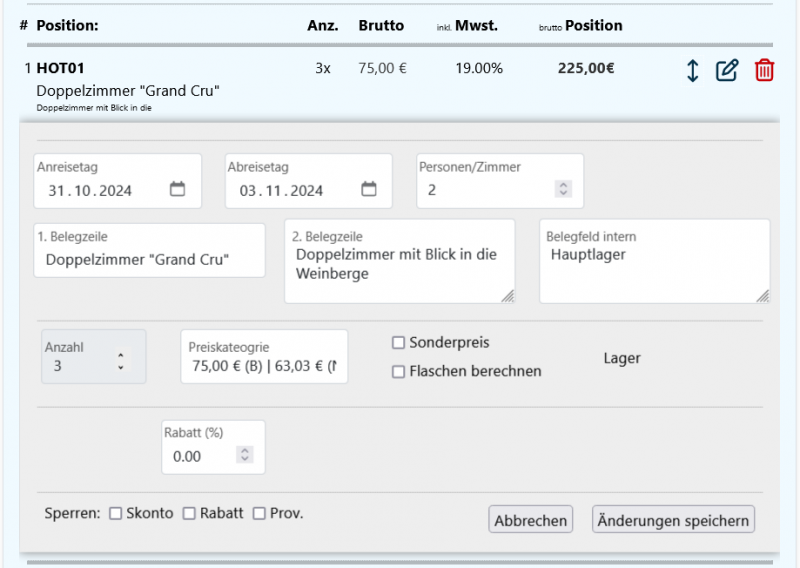Screen dimensions: 800x568
Task: Click the Rabatt (%) spinner arrows
Action: click(245, 456)
